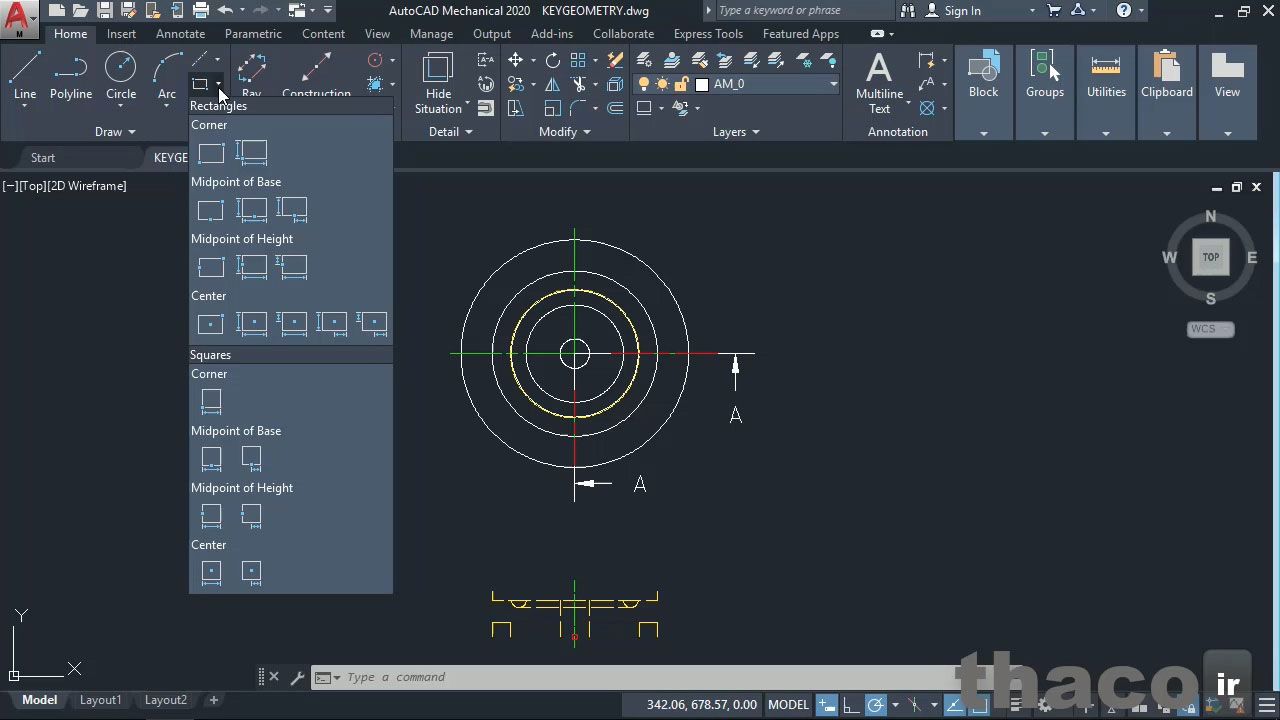Viewport: 1280px width, 720px height.
Task: Select the Erase tool in Modify
Action: click(x=616, y=60)
